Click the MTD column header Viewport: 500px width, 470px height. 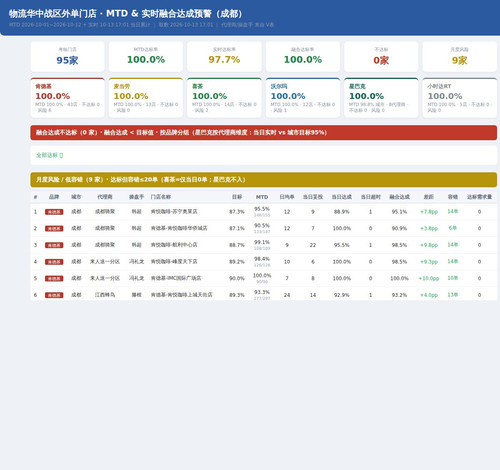pos(262,197)
